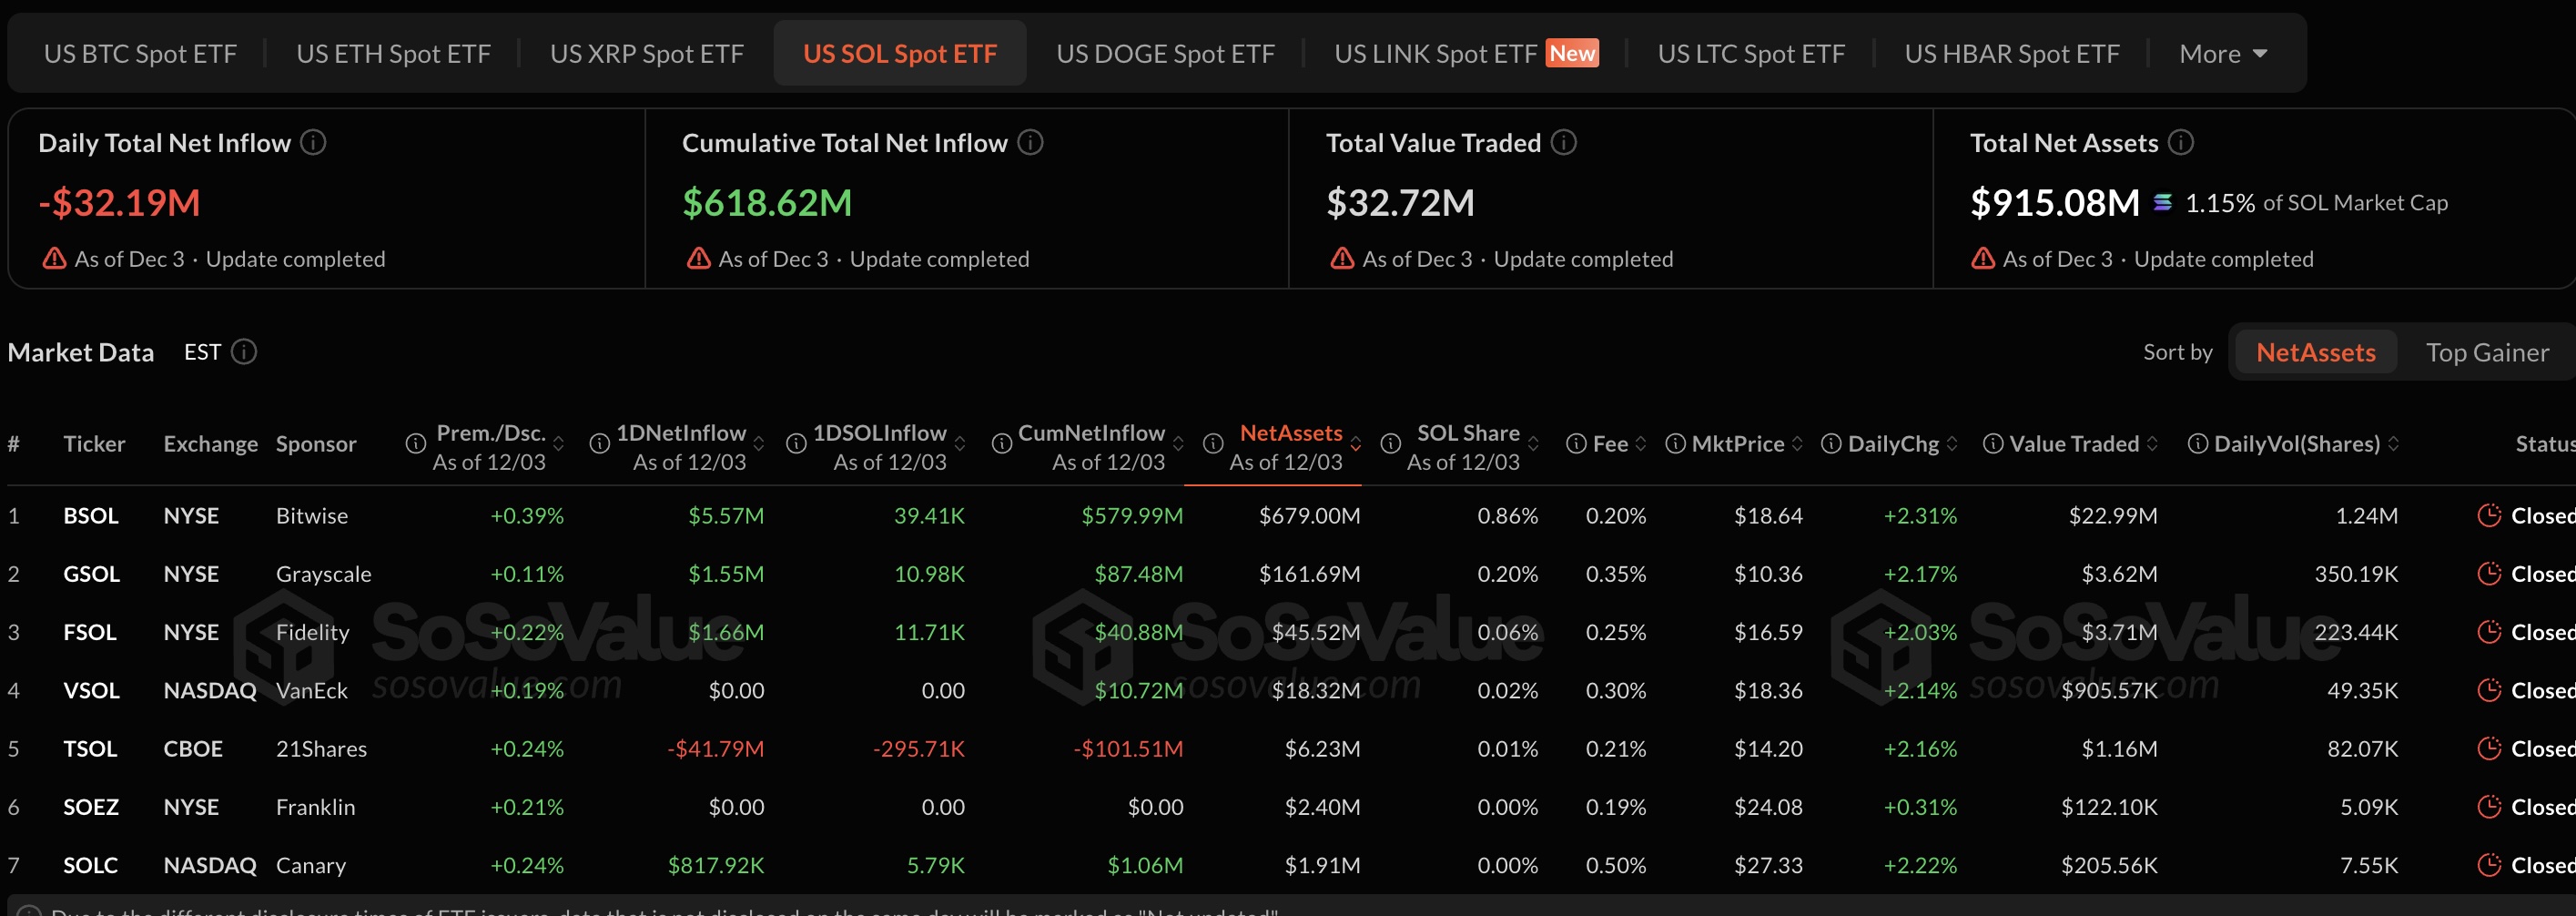Open the US LINK Spot ETF tab
This screenshot has width=2576, height=916.
[x=1434, y=54]
